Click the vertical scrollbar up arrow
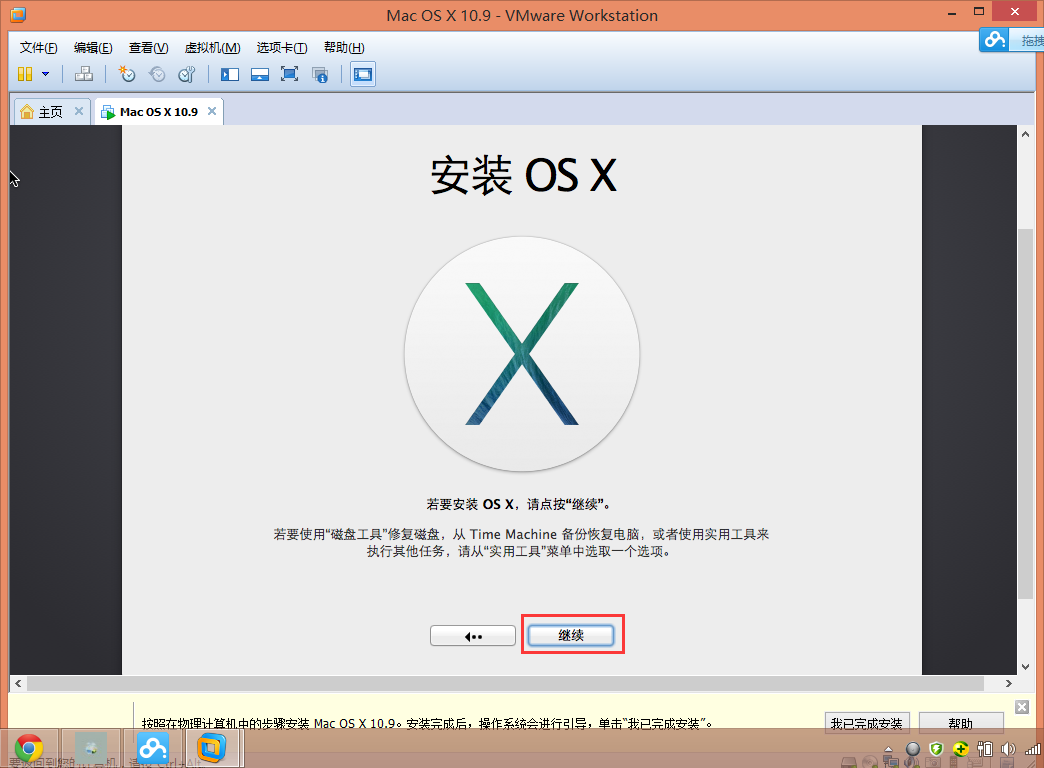This screenshot has width=1044, height=768. tap(1025, 134)
